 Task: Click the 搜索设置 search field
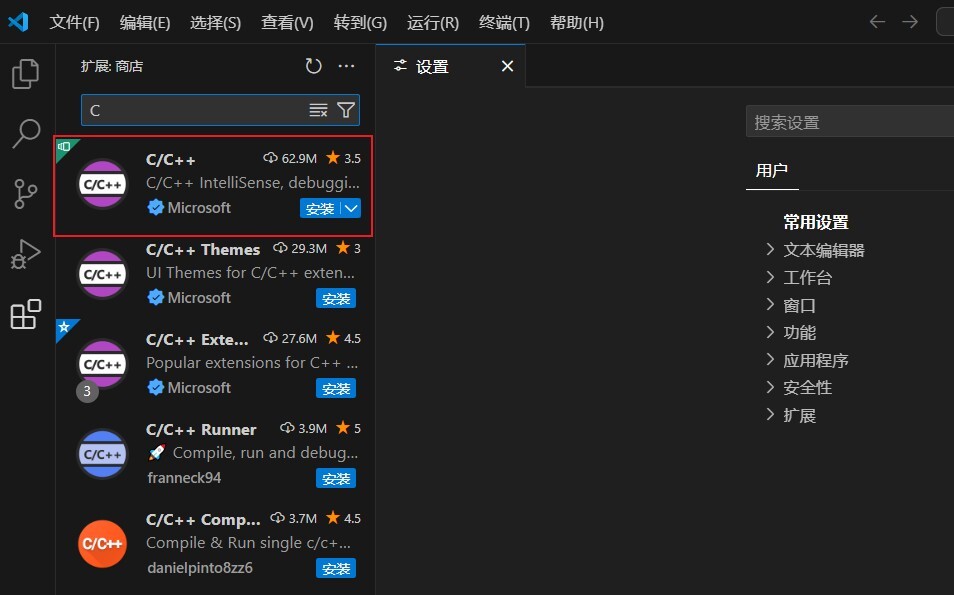point(849,122)
